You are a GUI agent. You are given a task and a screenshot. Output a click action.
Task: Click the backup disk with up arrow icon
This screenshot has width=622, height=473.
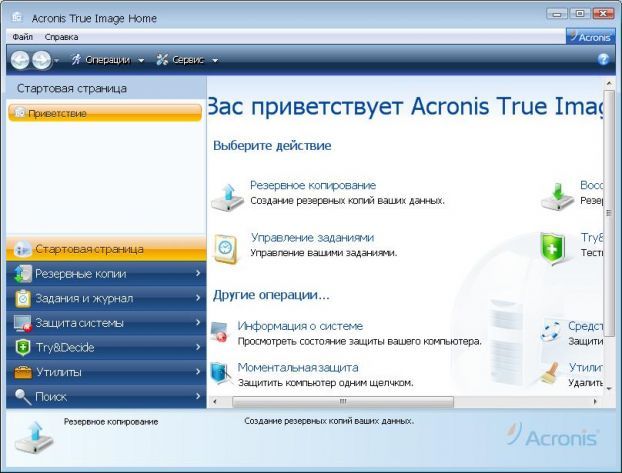coord(227,197)
